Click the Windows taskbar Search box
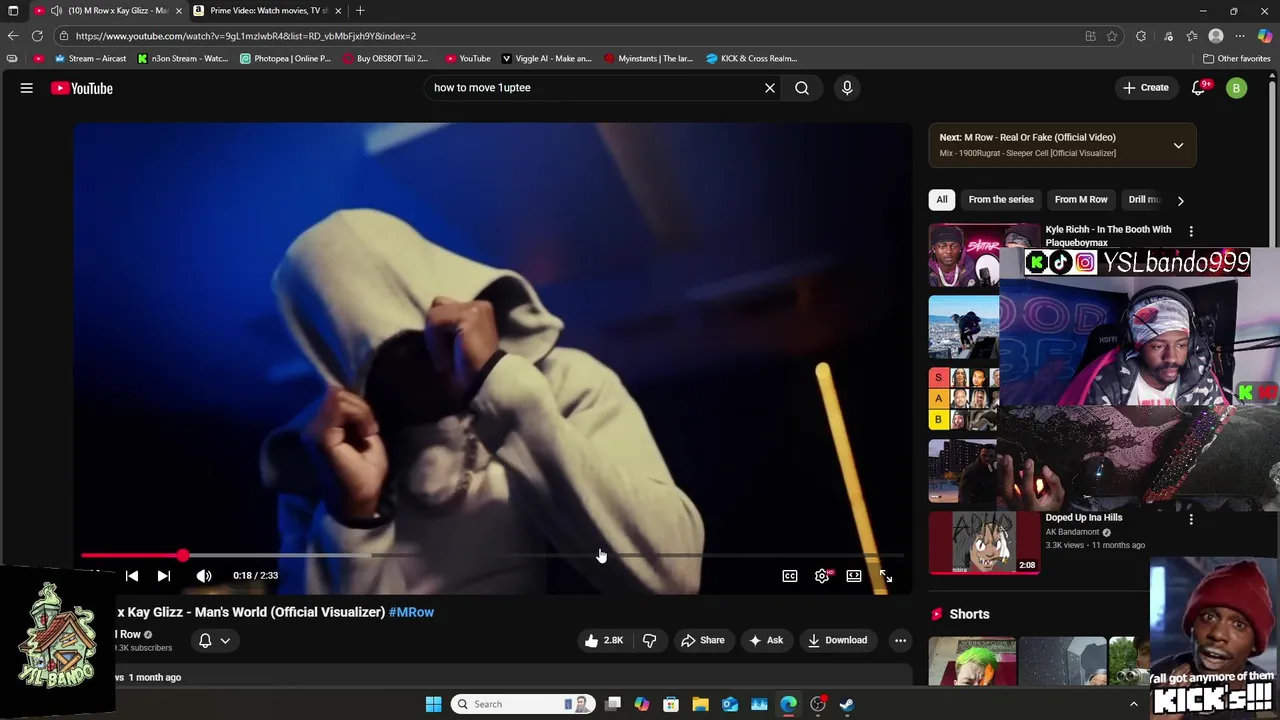Viewport: 1280px width, 720px height. click(522, 704)
